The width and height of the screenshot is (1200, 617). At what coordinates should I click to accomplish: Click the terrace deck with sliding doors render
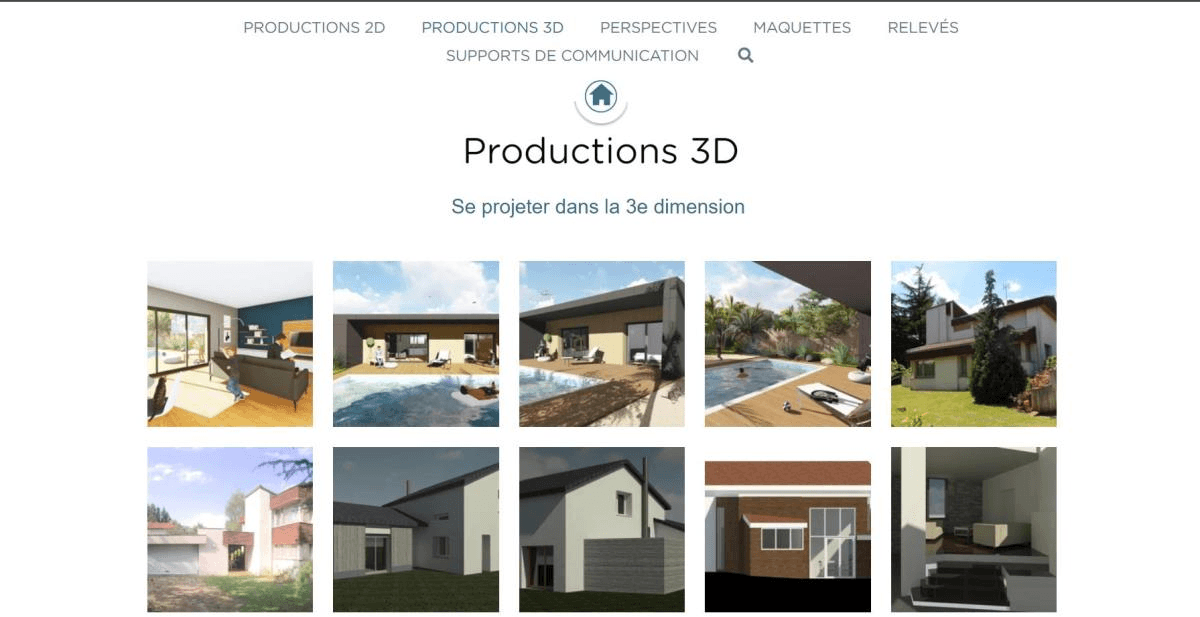601,342
